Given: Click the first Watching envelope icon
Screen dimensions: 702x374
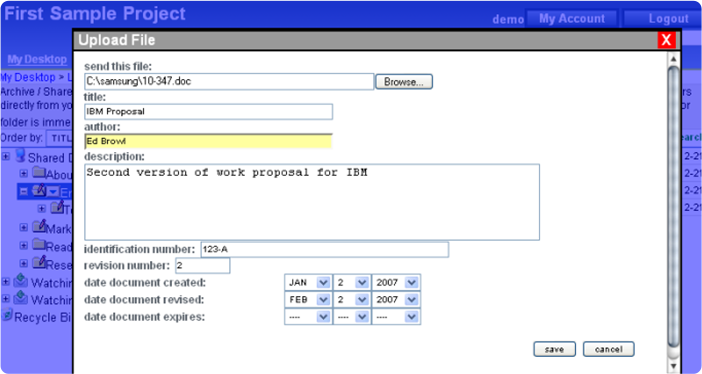Looking at the screenshot, I should pos(21,281).
